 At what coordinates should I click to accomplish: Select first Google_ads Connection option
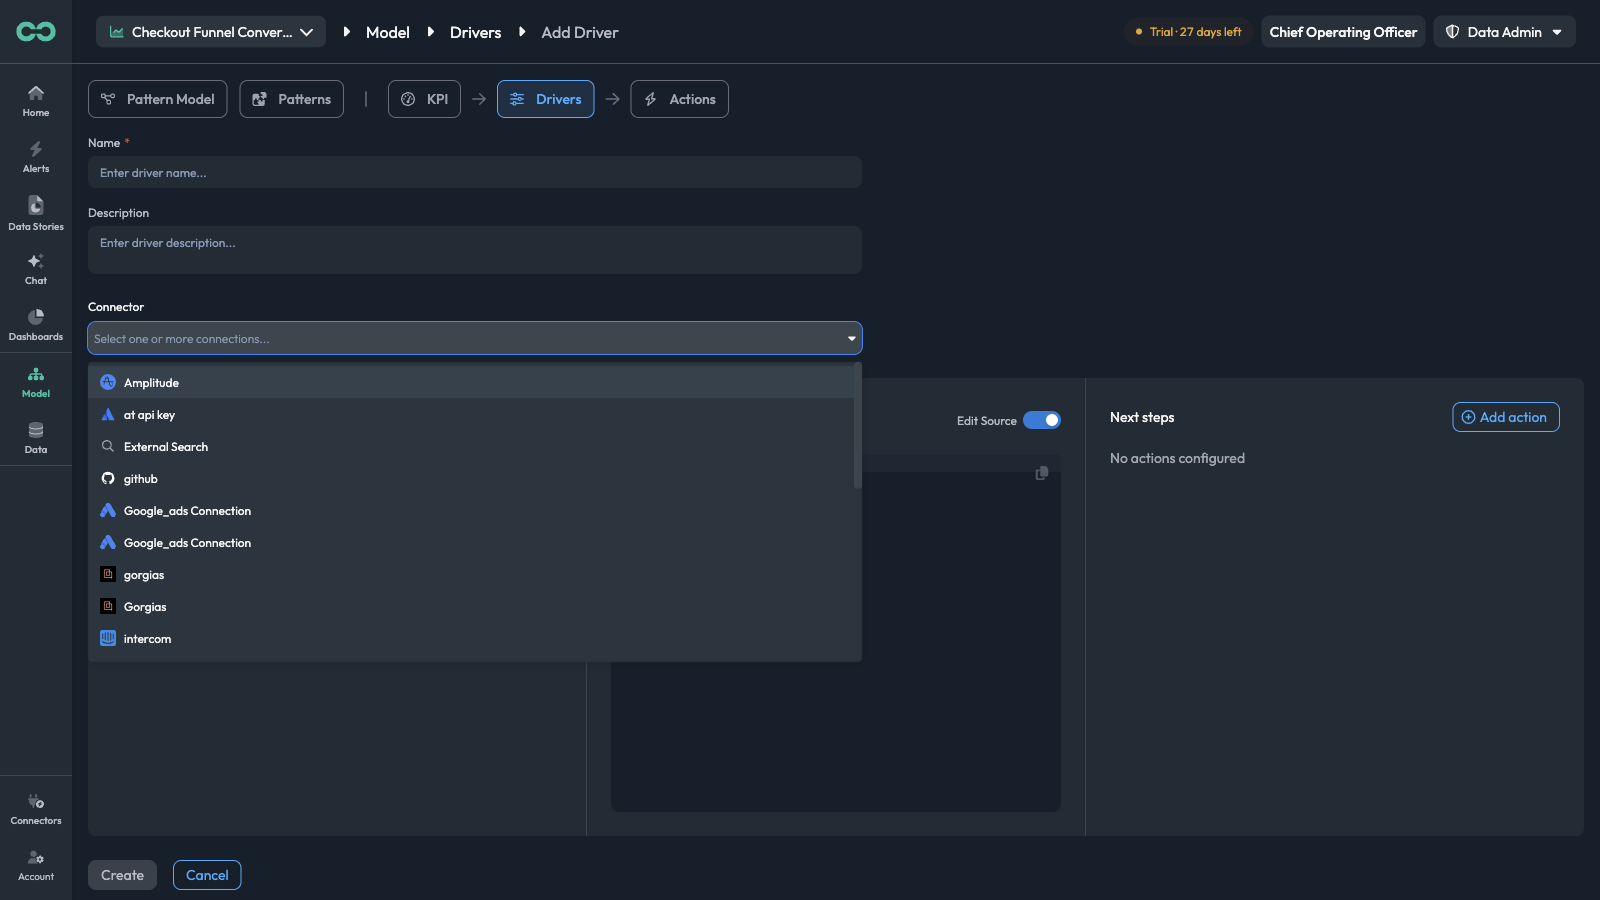pyautogui.click(x=471, y=511)
